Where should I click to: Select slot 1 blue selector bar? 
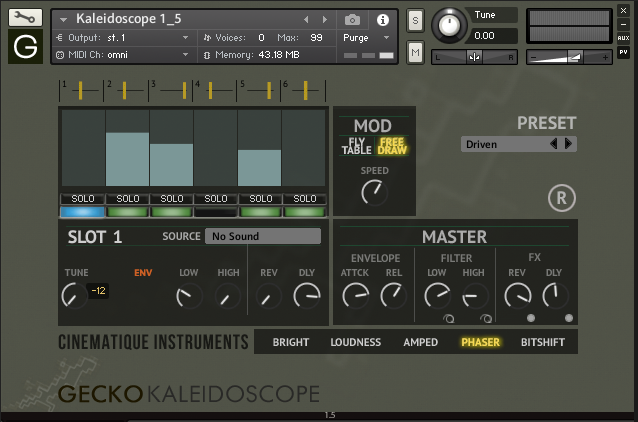pos(83,212)
